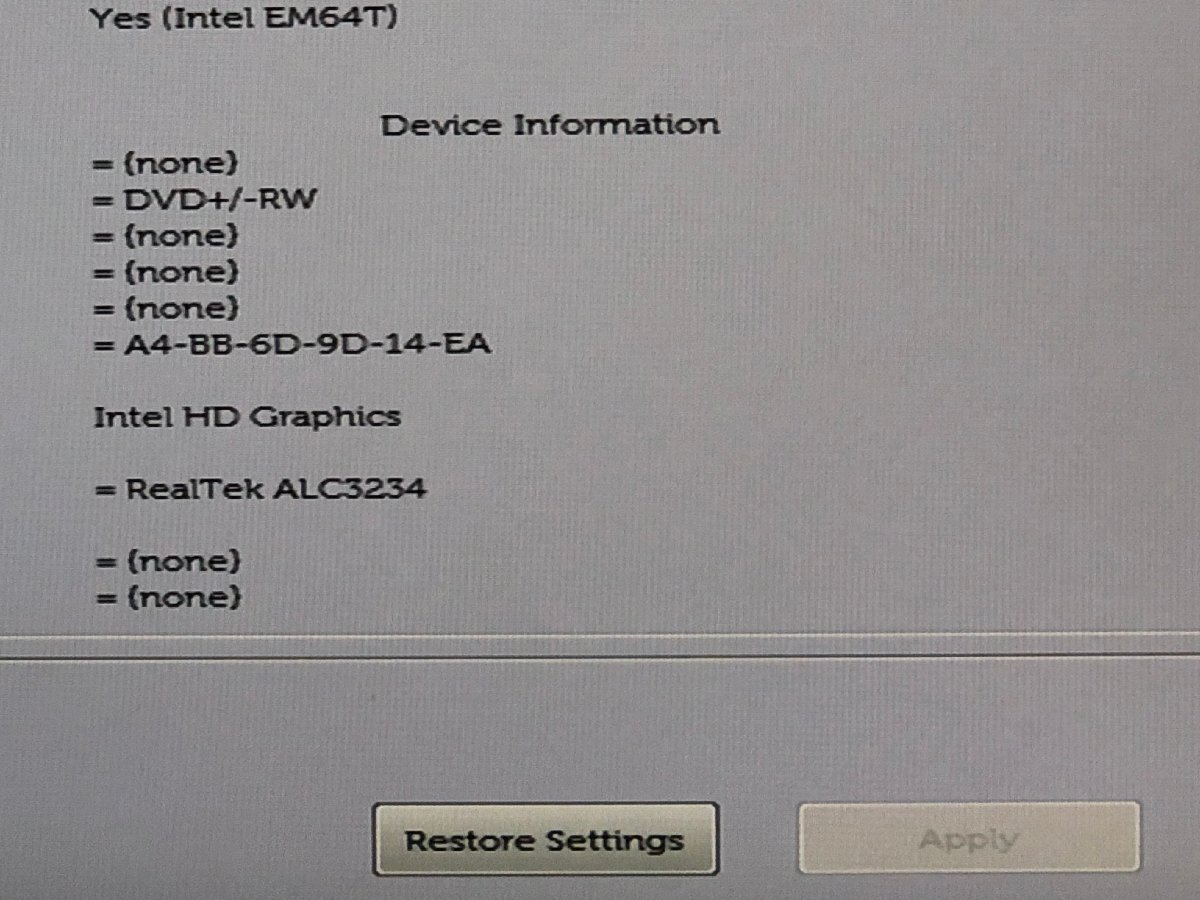Click the (none) entry directly above DVD+/-RW

point(181,163)
